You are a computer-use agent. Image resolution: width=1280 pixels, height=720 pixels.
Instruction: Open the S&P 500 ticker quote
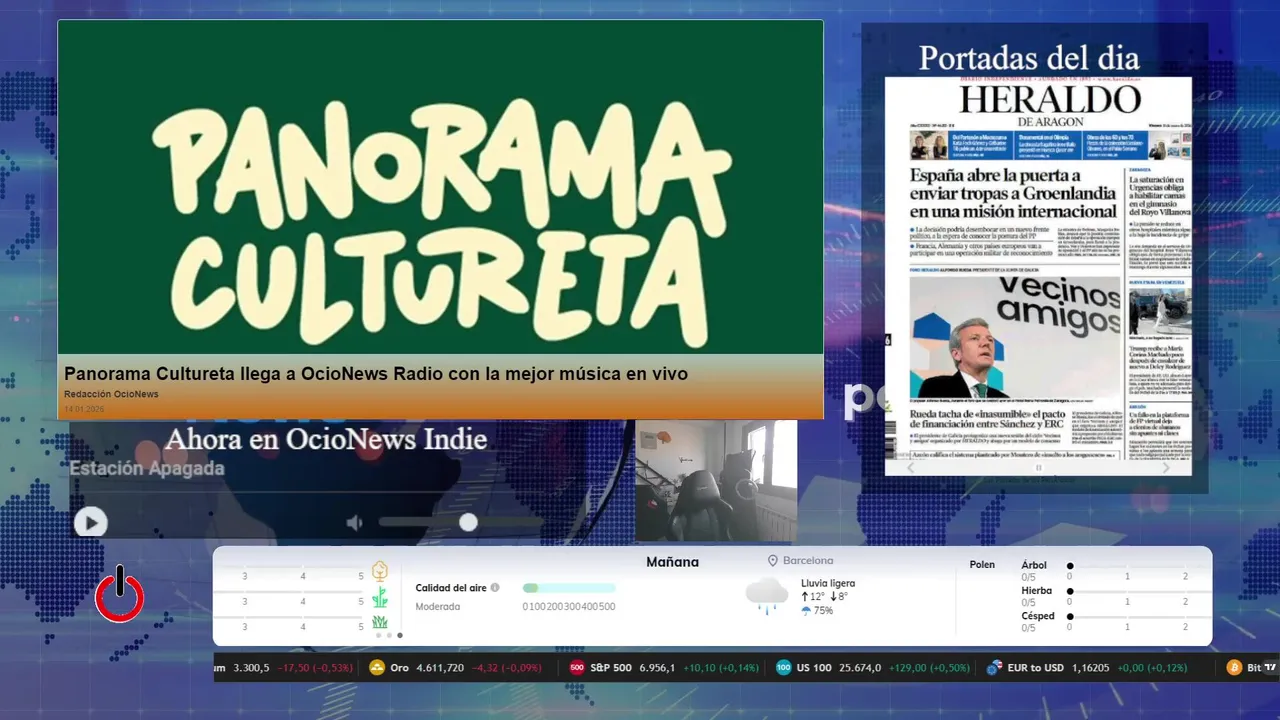[662, 668]
